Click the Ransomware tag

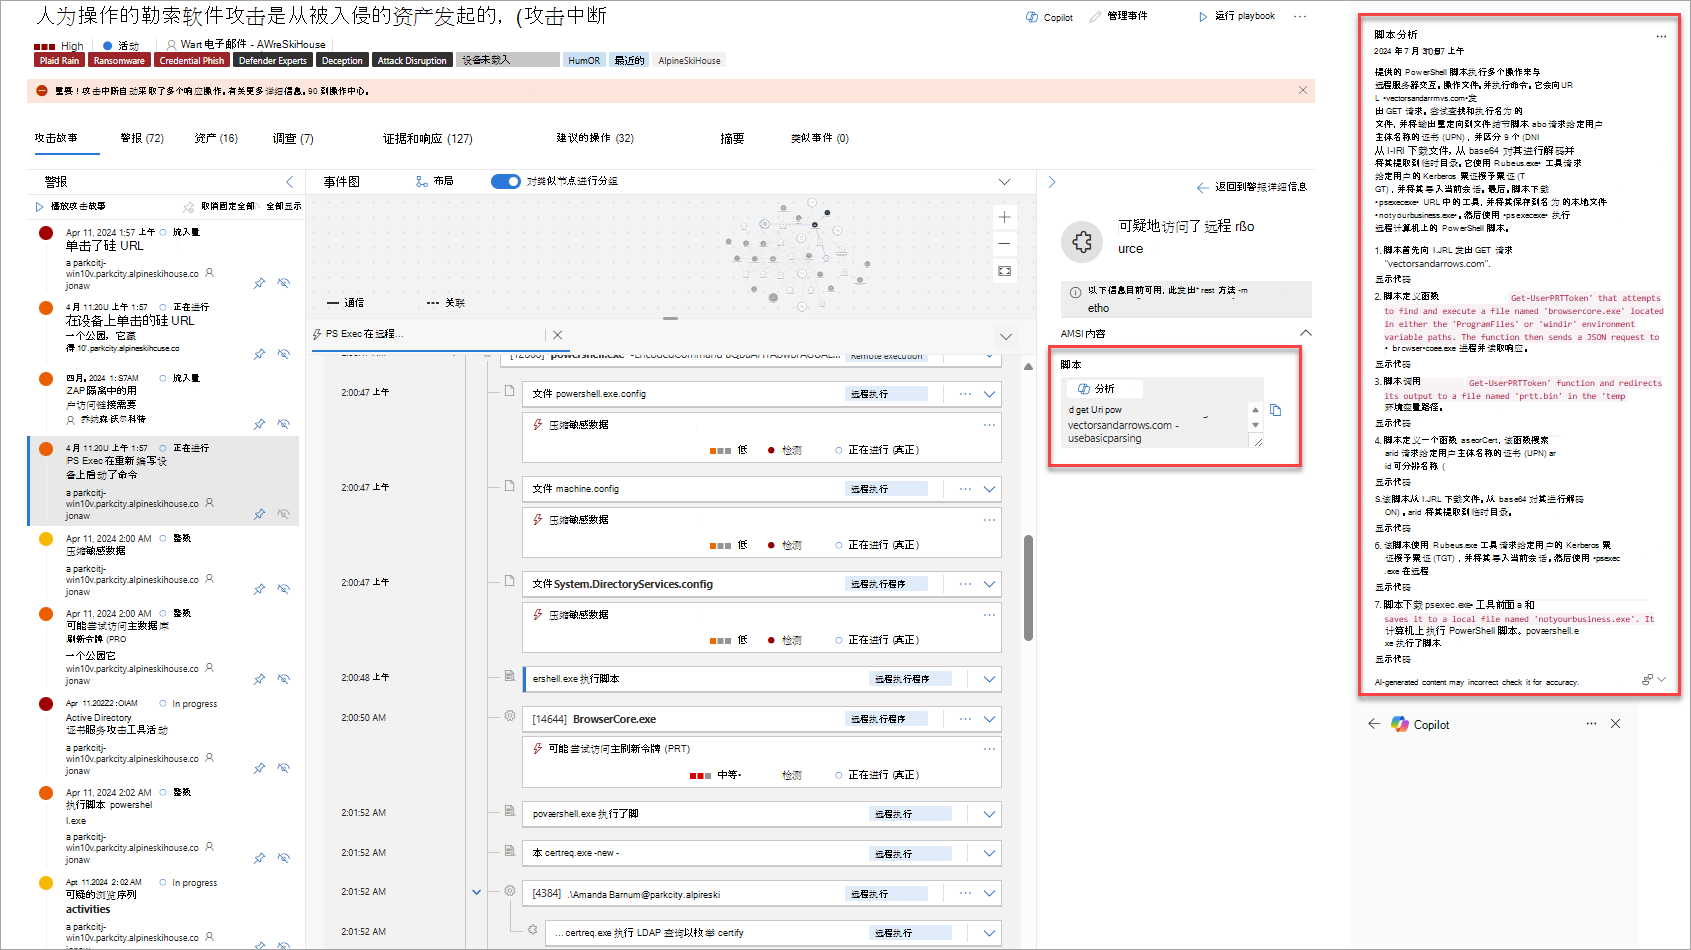coord(119,60)
